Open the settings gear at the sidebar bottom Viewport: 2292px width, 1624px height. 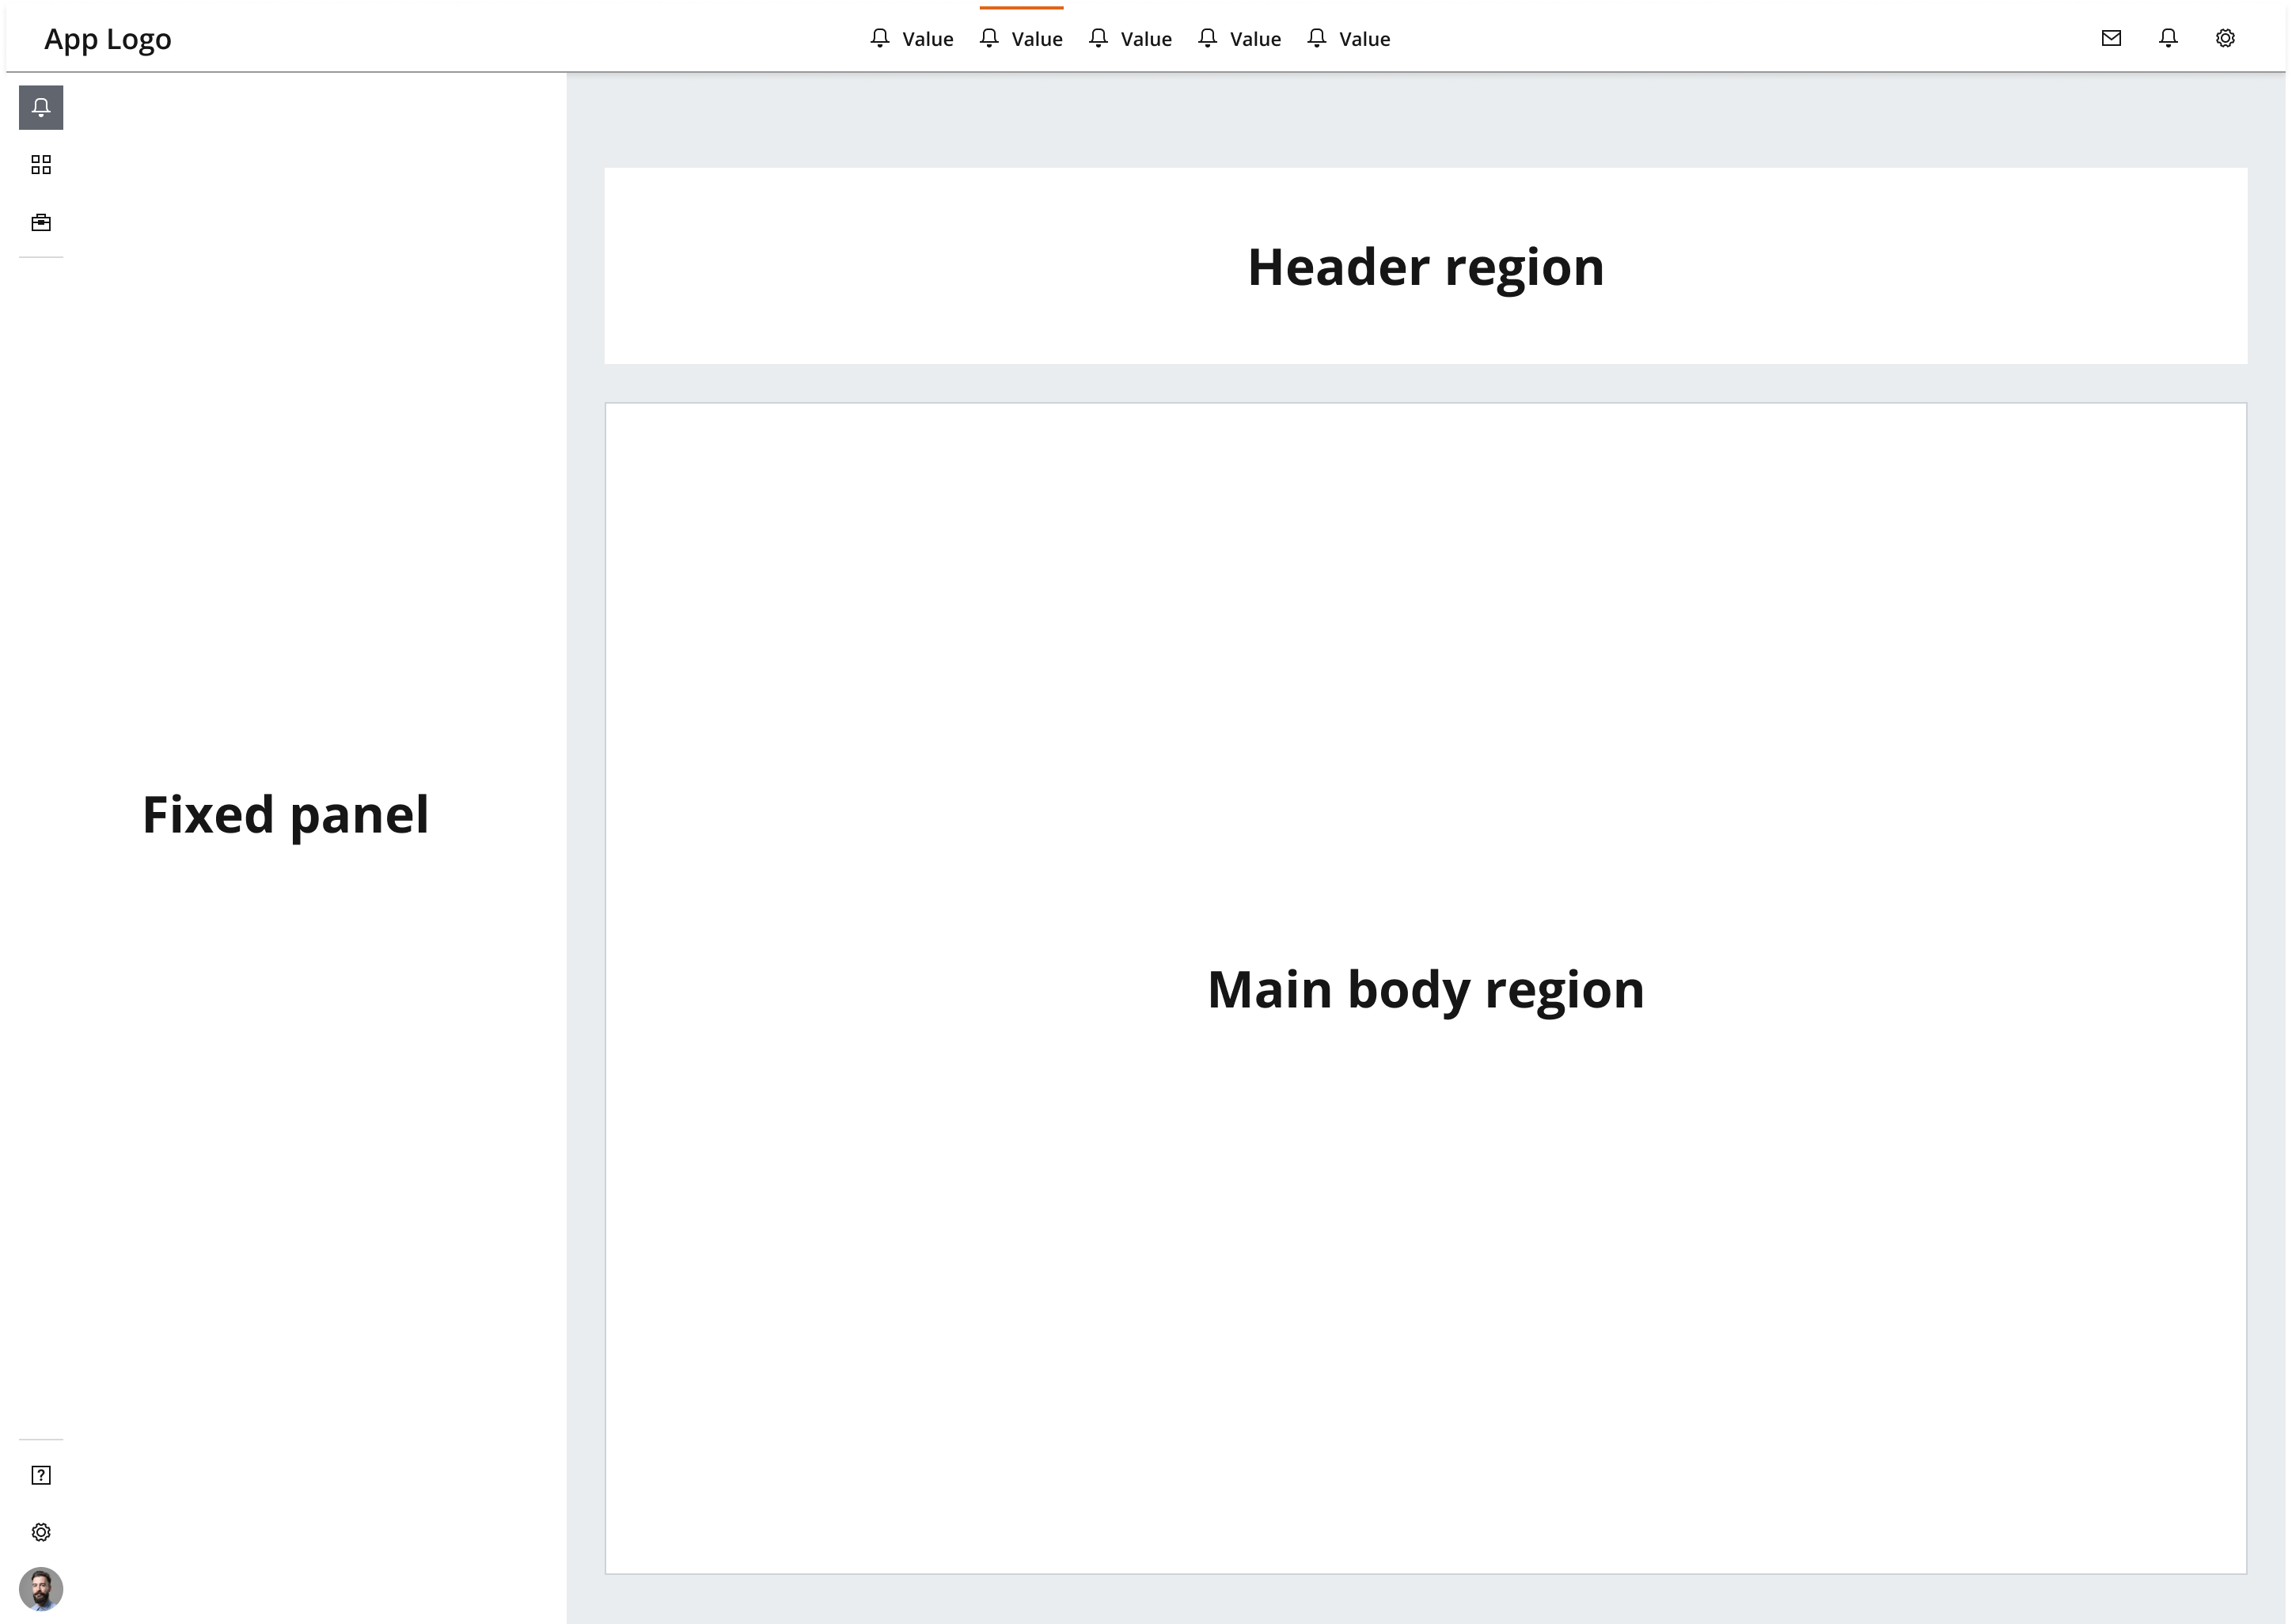[41, 1532]
